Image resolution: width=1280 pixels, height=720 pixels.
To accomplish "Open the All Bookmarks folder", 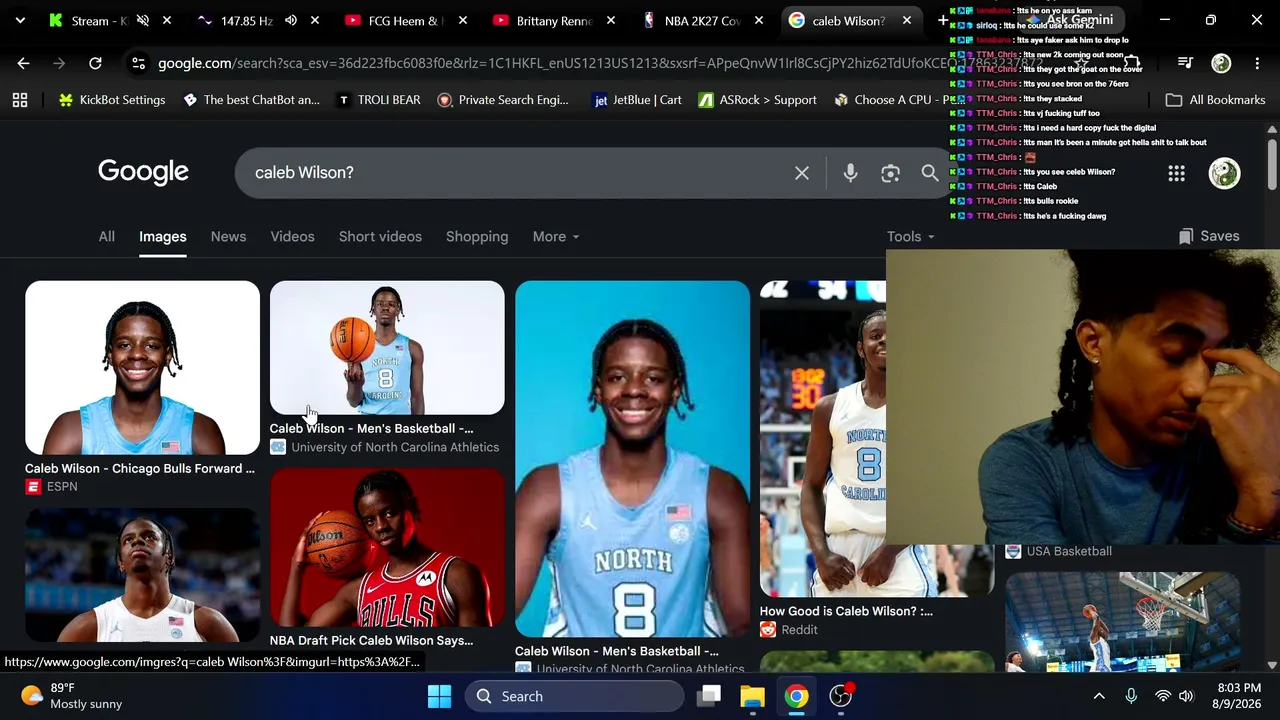I will point(1216,100).
